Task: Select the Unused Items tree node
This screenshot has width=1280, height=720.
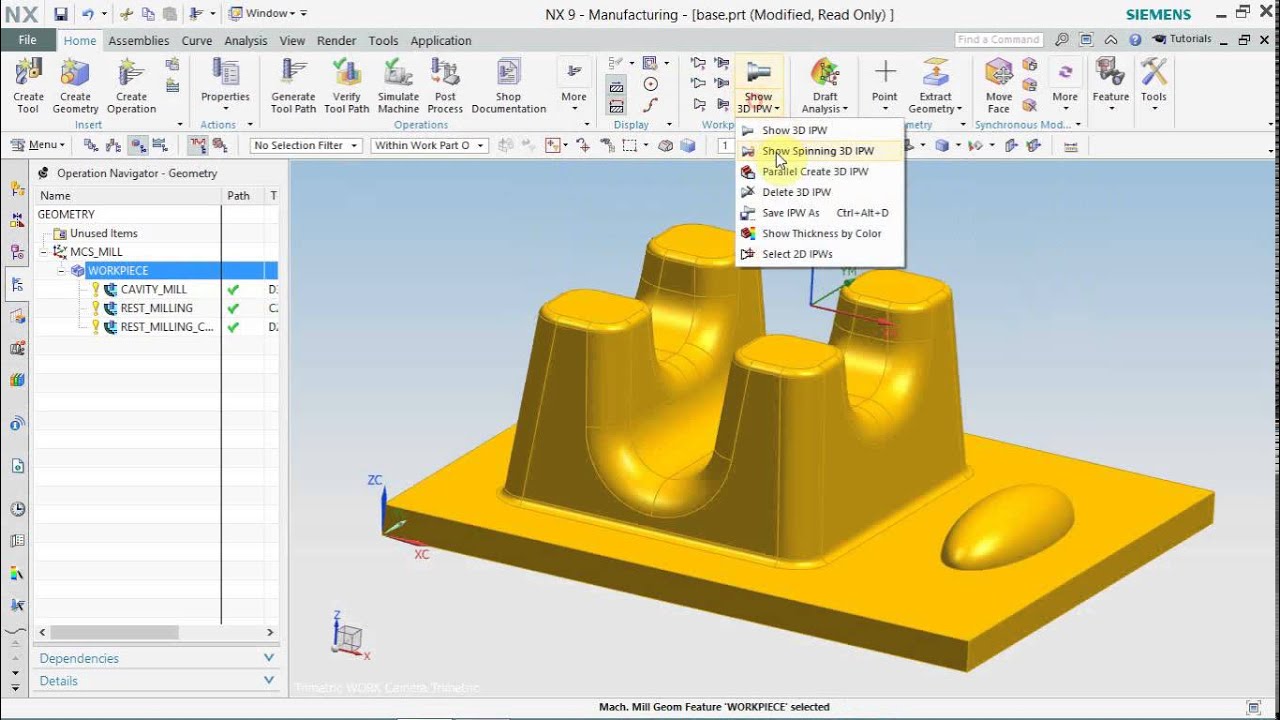Action: coord(103,233)
